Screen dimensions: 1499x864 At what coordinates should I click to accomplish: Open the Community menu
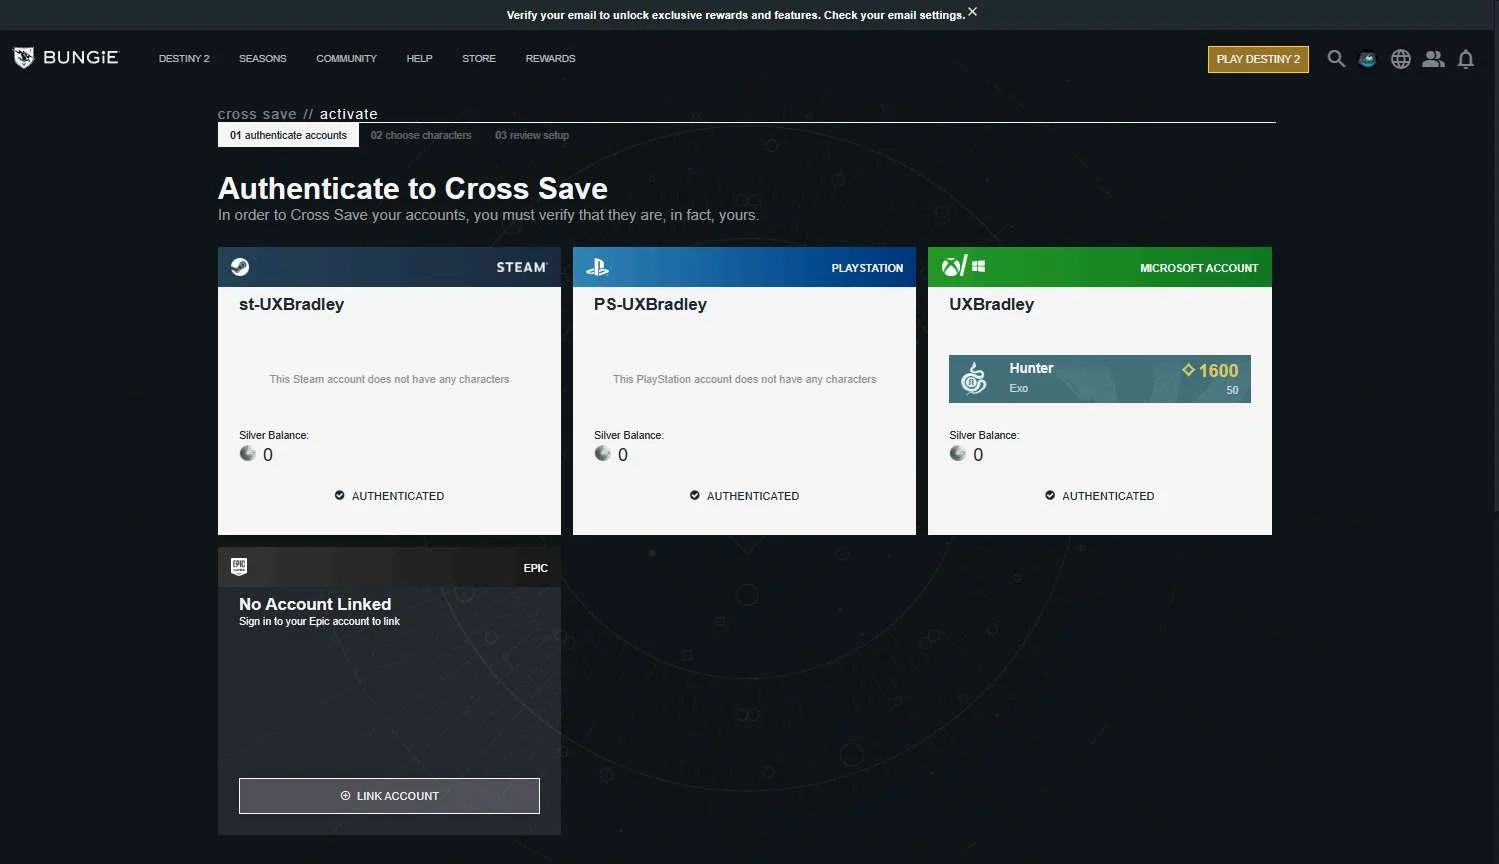click(346, 59)
